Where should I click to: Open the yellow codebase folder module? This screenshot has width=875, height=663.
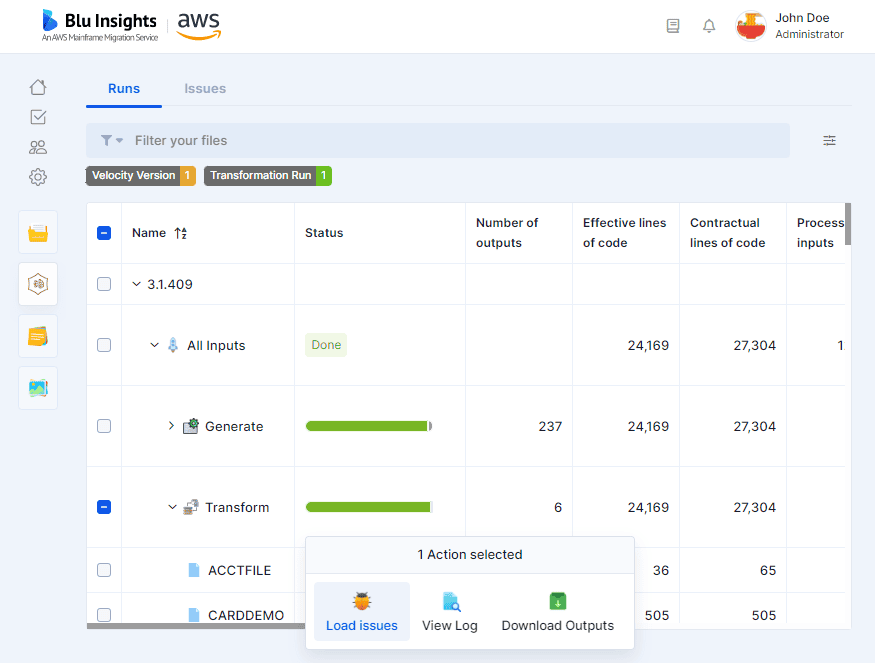coord(38,232)
